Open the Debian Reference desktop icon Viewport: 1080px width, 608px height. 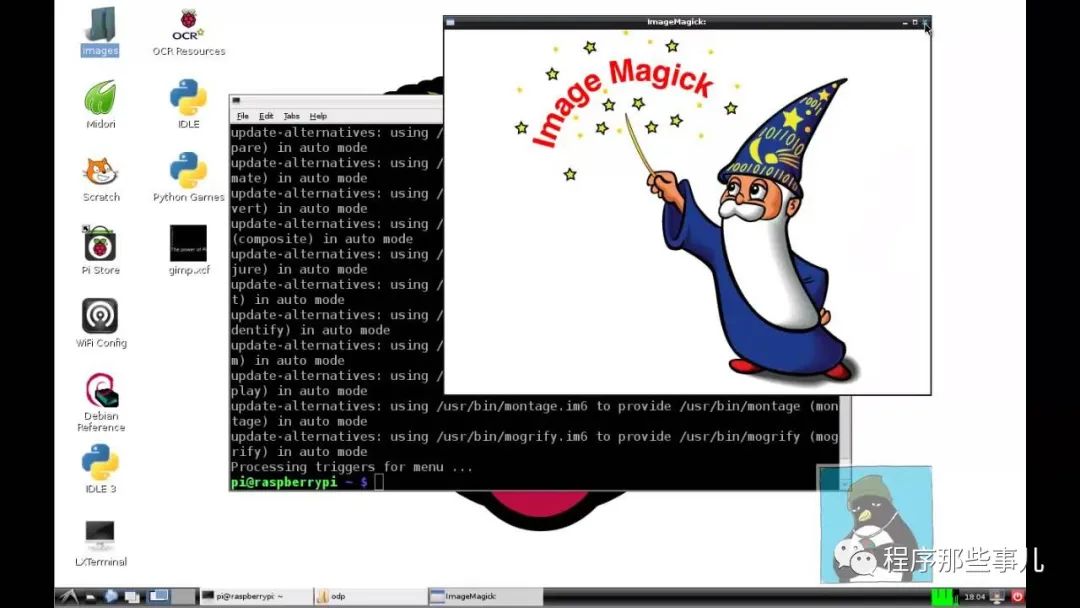click(x=101, y=402)
